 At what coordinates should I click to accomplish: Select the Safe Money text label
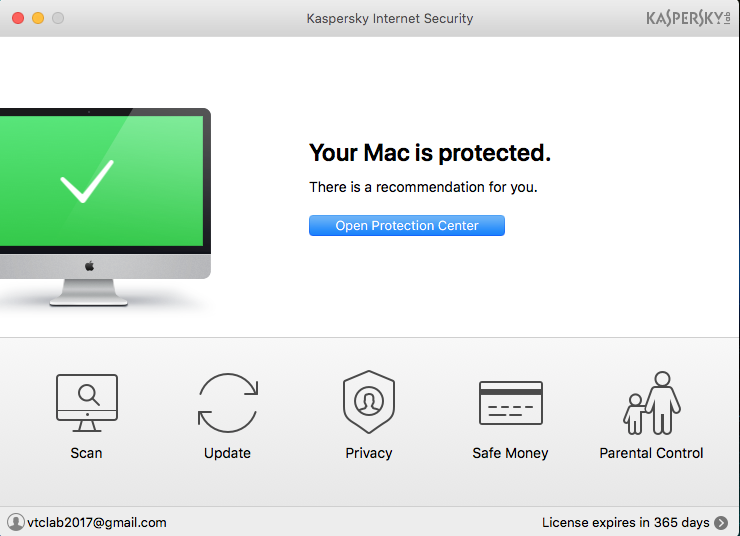pos(510,453)
